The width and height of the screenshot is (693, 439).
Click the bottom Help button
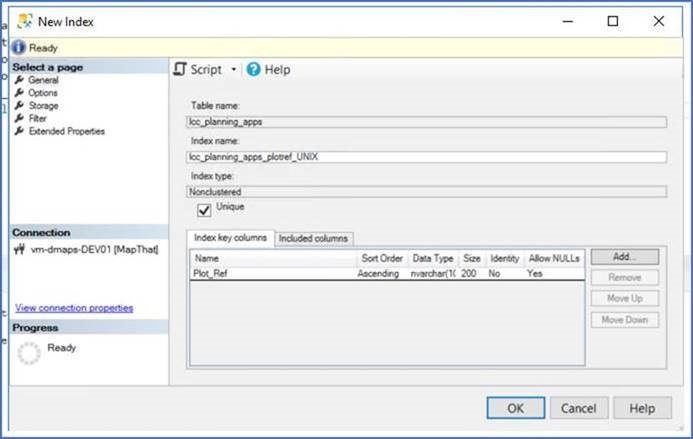point(642,408)
